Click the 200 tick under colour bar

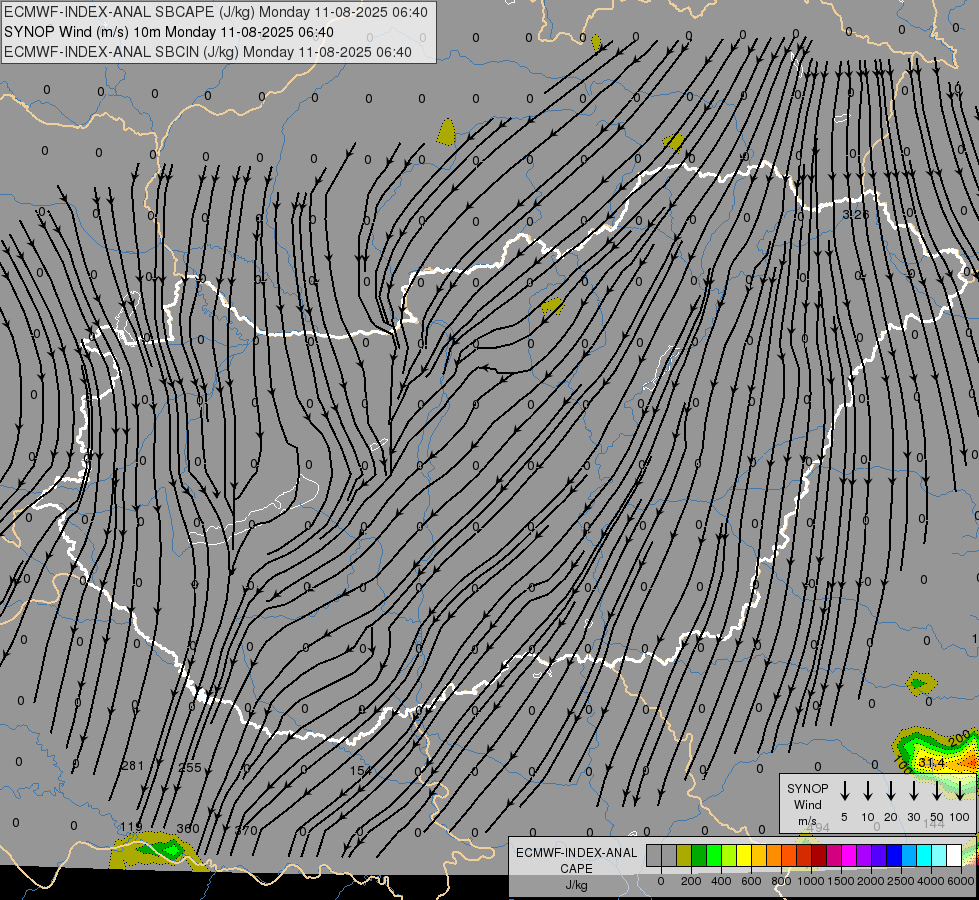[691, 881]
